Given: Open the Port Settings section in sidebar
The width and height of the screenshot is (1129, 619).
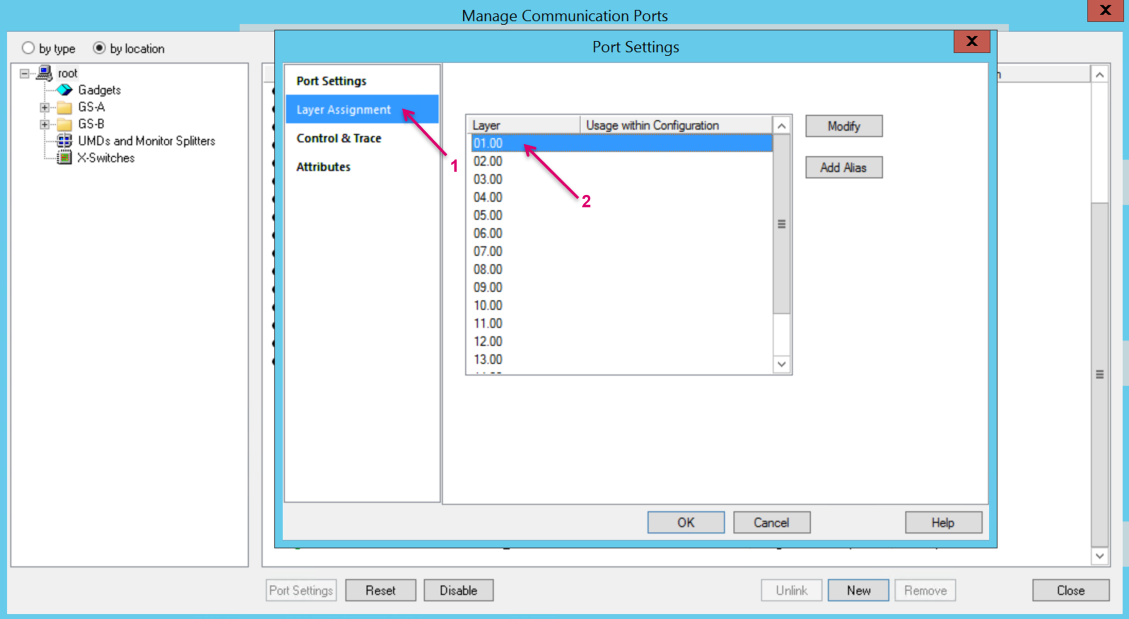Looking at the screenshot, I should (x=331, y=81).
